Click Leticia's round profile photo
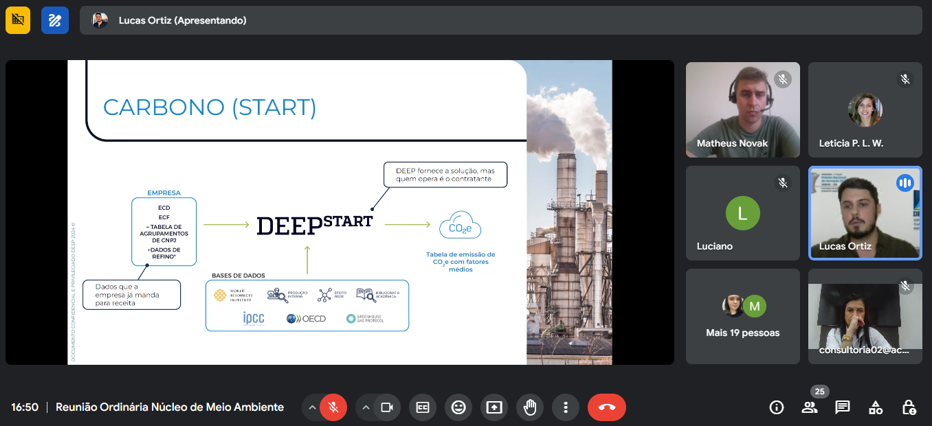Image resolution: width=932 pixels, height=426 pixels. (x=865, y=109)
